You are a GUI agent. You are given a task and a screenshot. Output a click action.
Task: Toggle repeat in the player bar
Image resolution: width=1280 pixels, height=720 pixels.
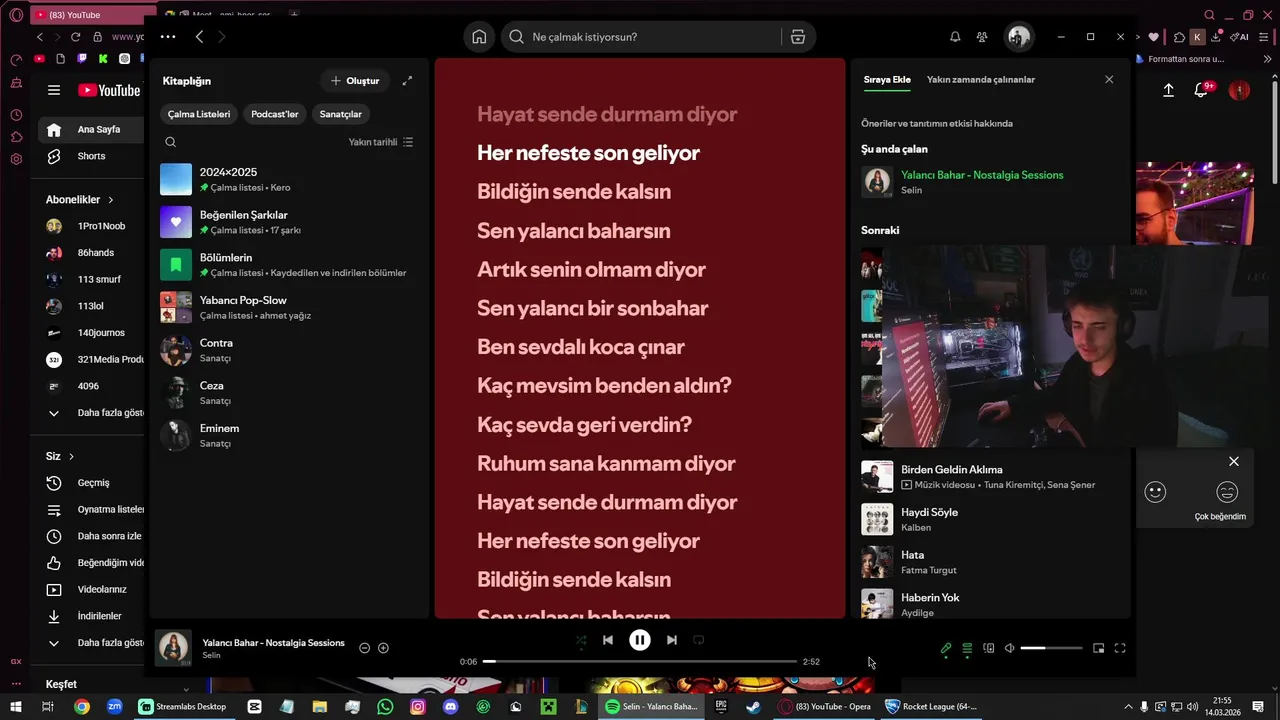[x=699, y=640]
